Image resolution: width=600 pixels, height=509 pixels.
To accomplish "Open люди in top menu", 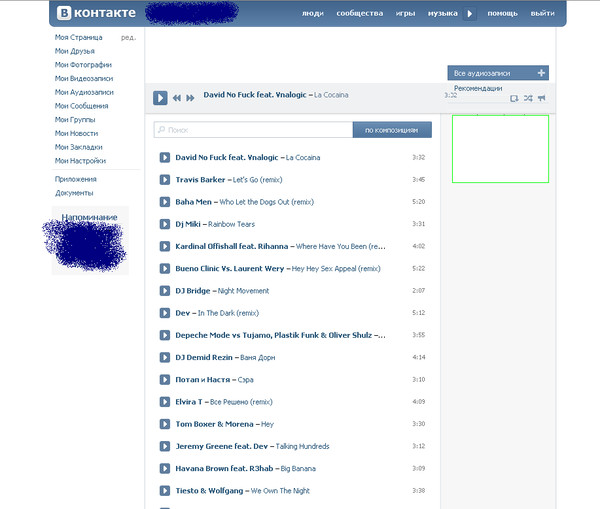I will point(313,13).
